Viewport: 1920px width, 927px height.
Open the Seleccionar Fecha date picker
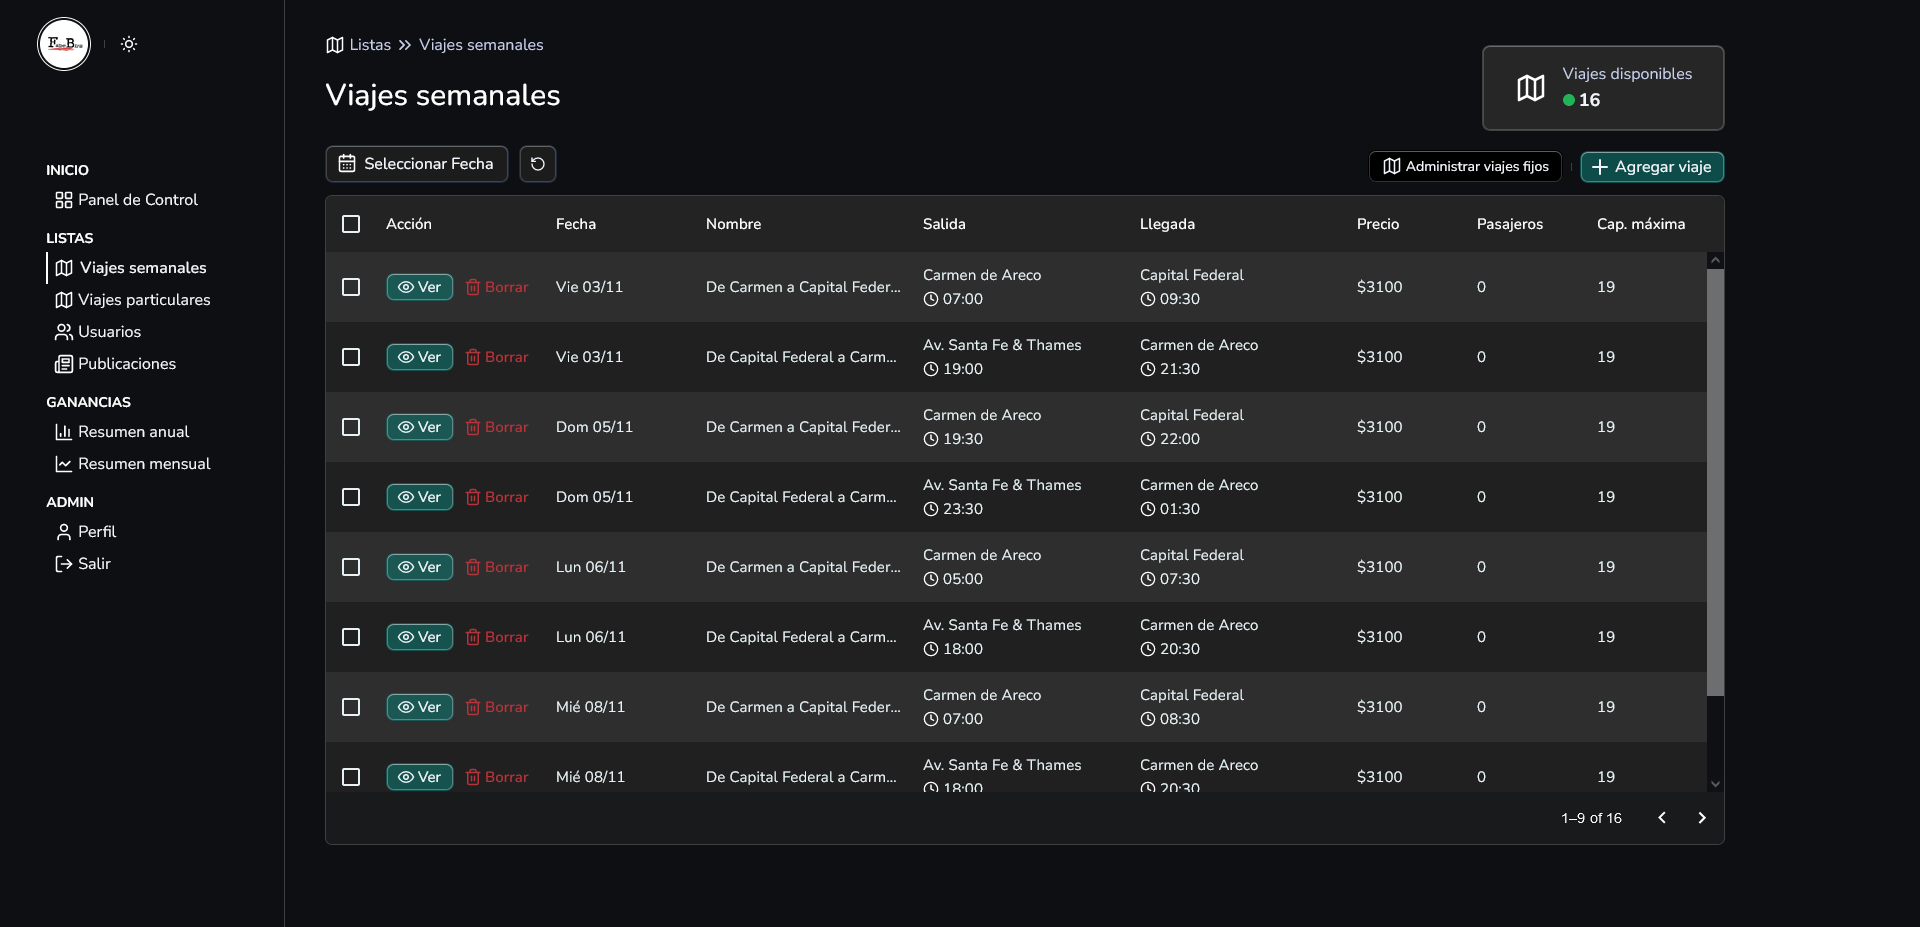click(417, 164)
